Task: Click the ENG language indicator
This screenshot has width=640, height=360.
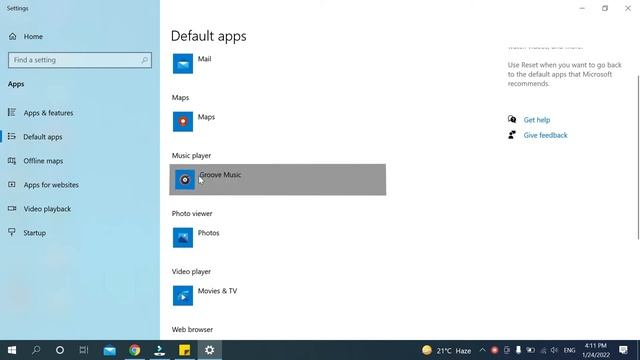Action: point(569,350)
